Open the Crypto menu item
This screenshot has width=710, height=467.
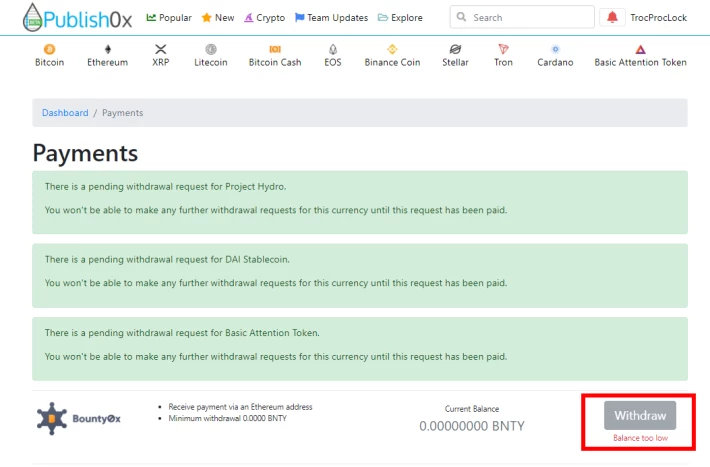coord(264,18)
